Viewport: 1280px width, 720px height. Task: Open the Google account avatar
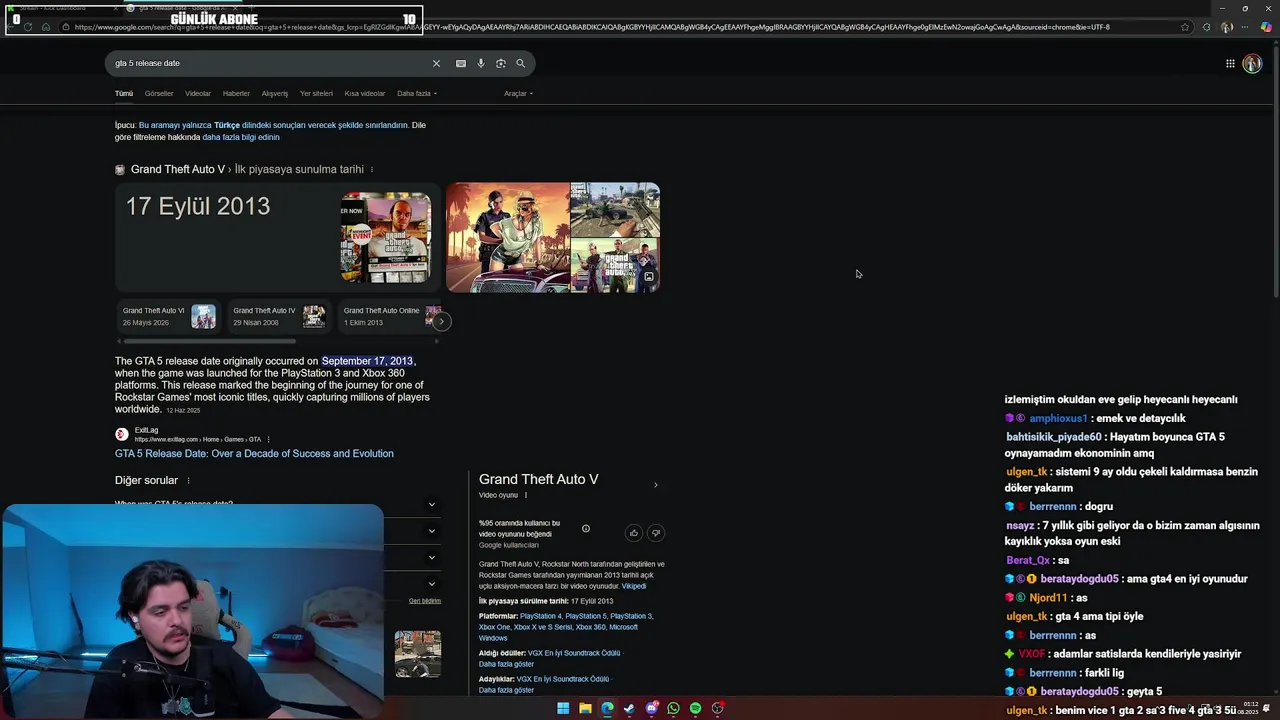tap(1252, 63)
